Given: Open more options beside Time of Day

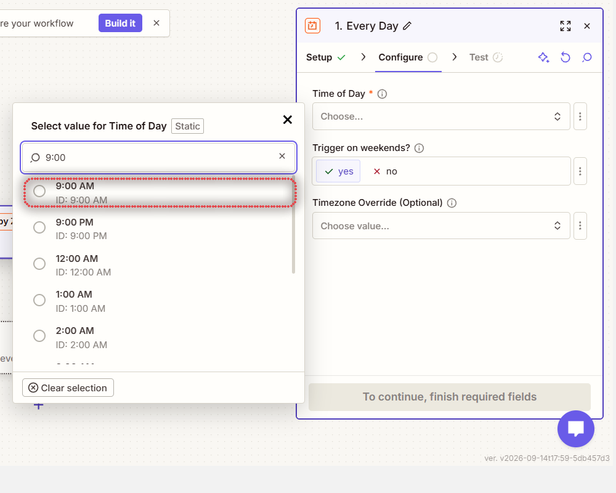Looking at the screenshot, I should point(580,116).
